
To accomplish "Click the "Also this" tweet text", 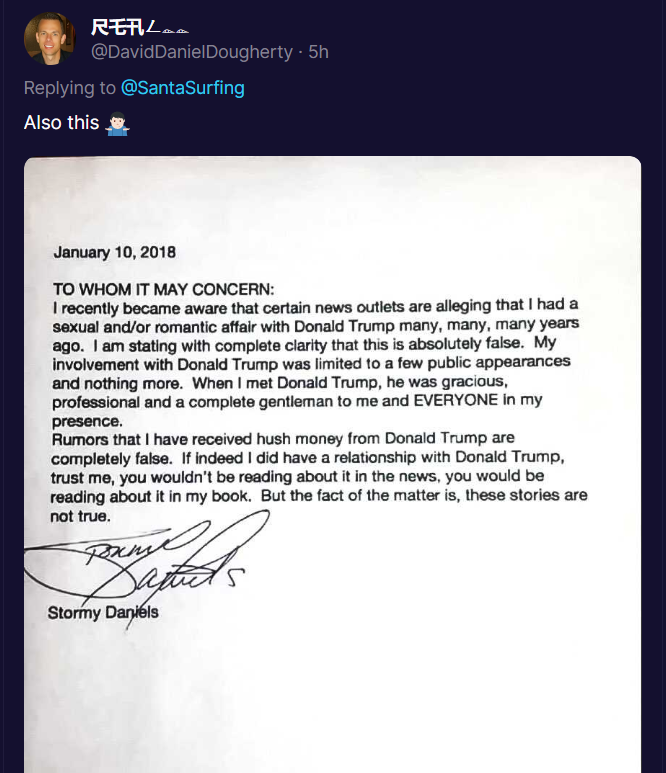I will point(62,123).
